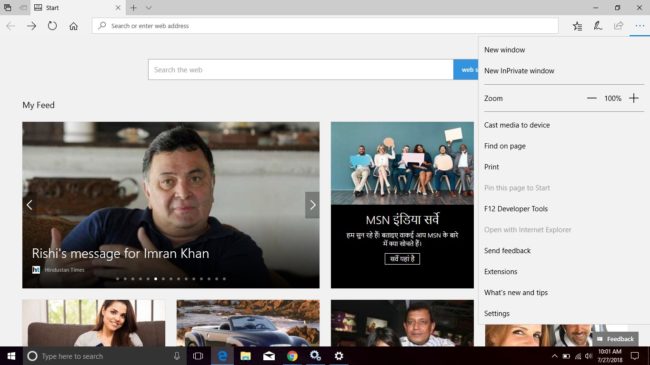
Task: Choose Send feedback menu entry
Action: tap(507, 251)
